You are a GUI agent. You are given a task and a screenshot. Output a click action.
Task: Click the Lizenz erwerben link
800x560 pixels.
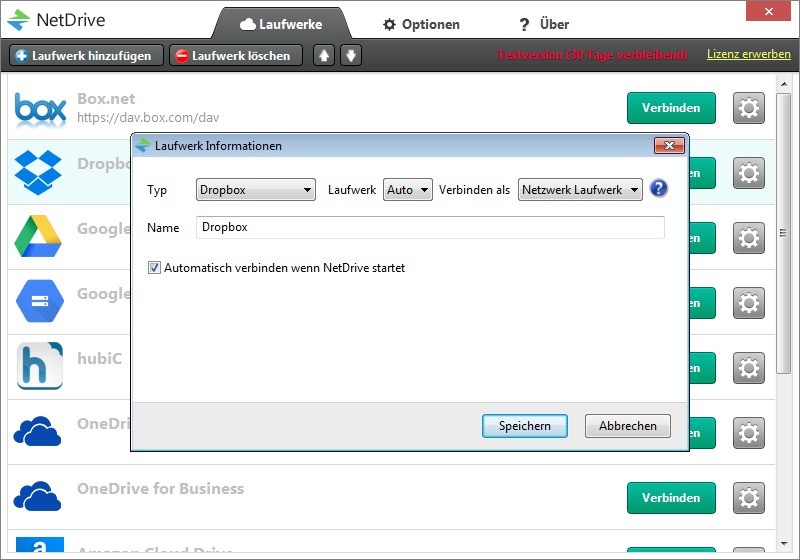coord(748,54)
